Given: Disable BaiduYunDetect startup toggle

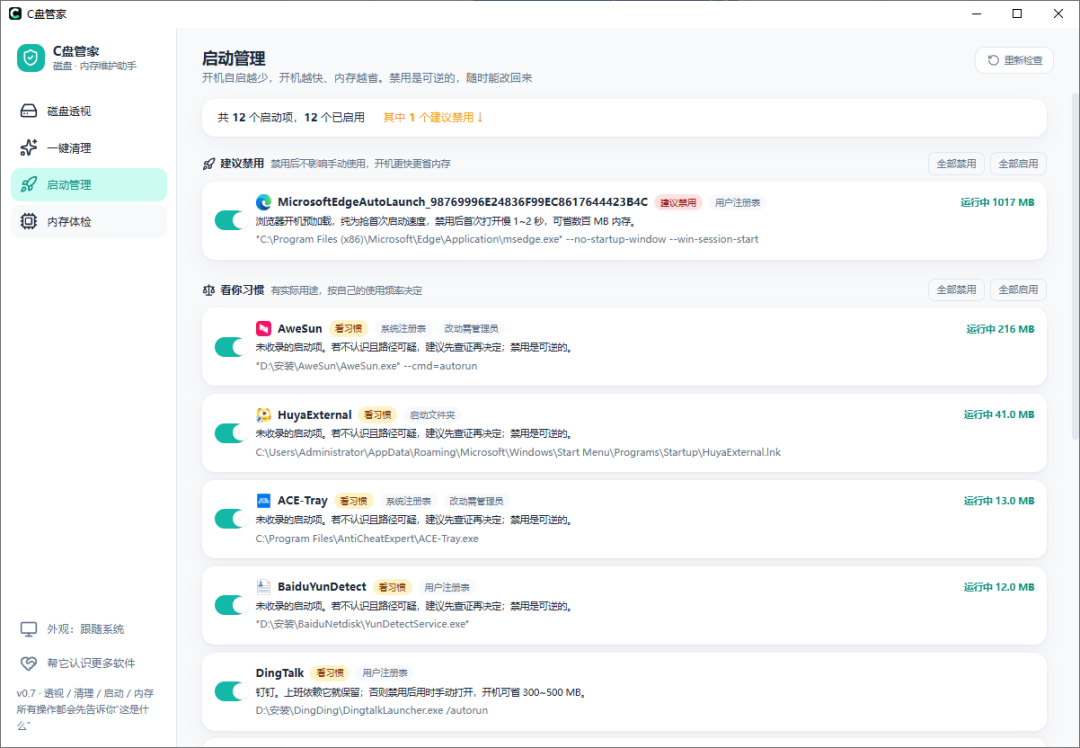Looking at the screenshot, I should point(231,605).
